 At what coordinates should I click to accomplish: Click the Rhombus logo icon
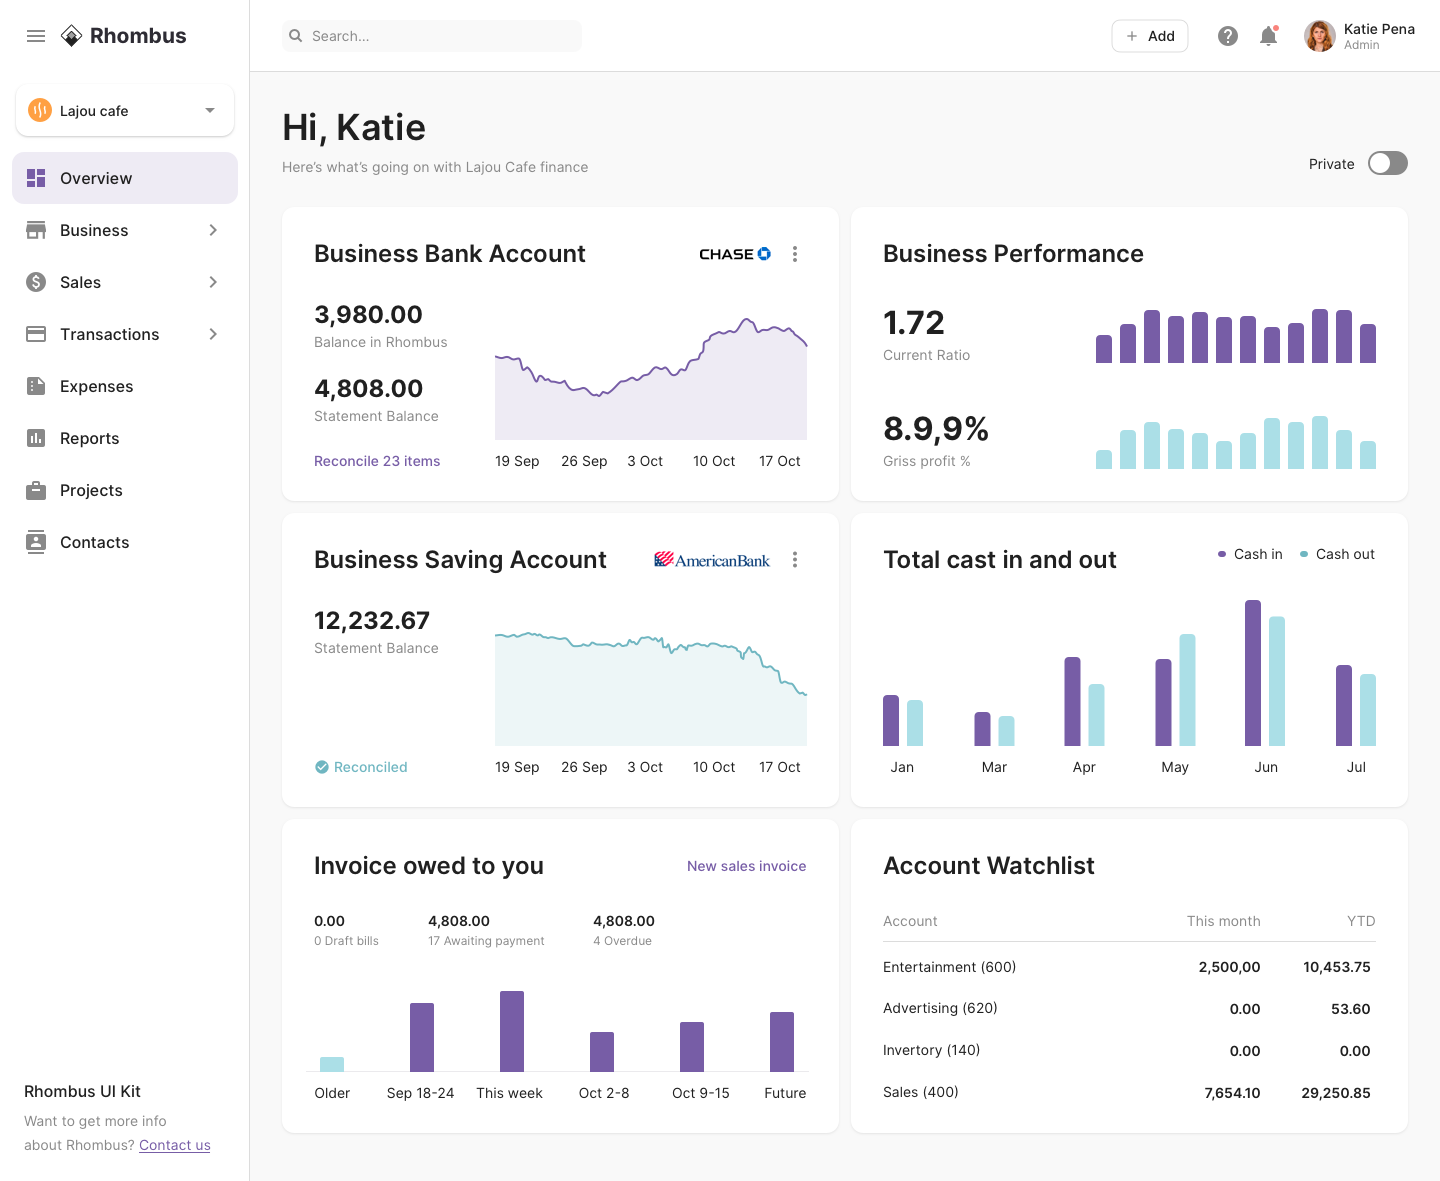coord(71,36)
